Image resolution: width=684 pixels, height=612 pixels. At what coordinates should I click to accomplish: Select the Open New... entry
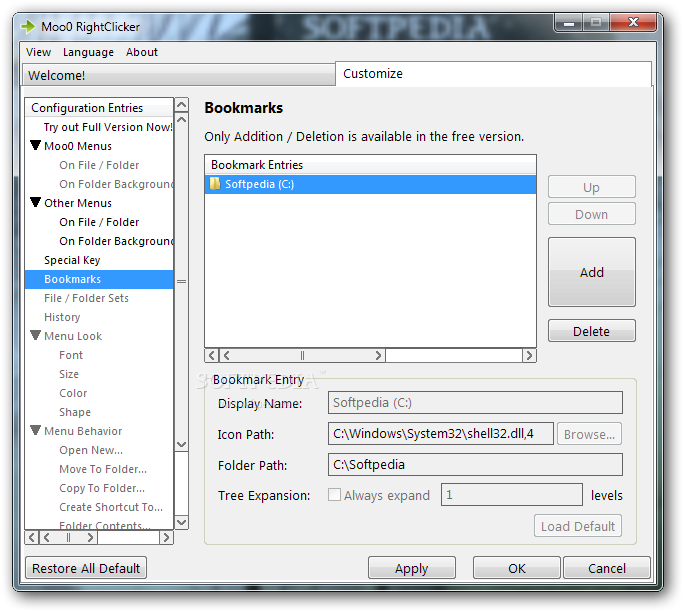click(91, 450)
